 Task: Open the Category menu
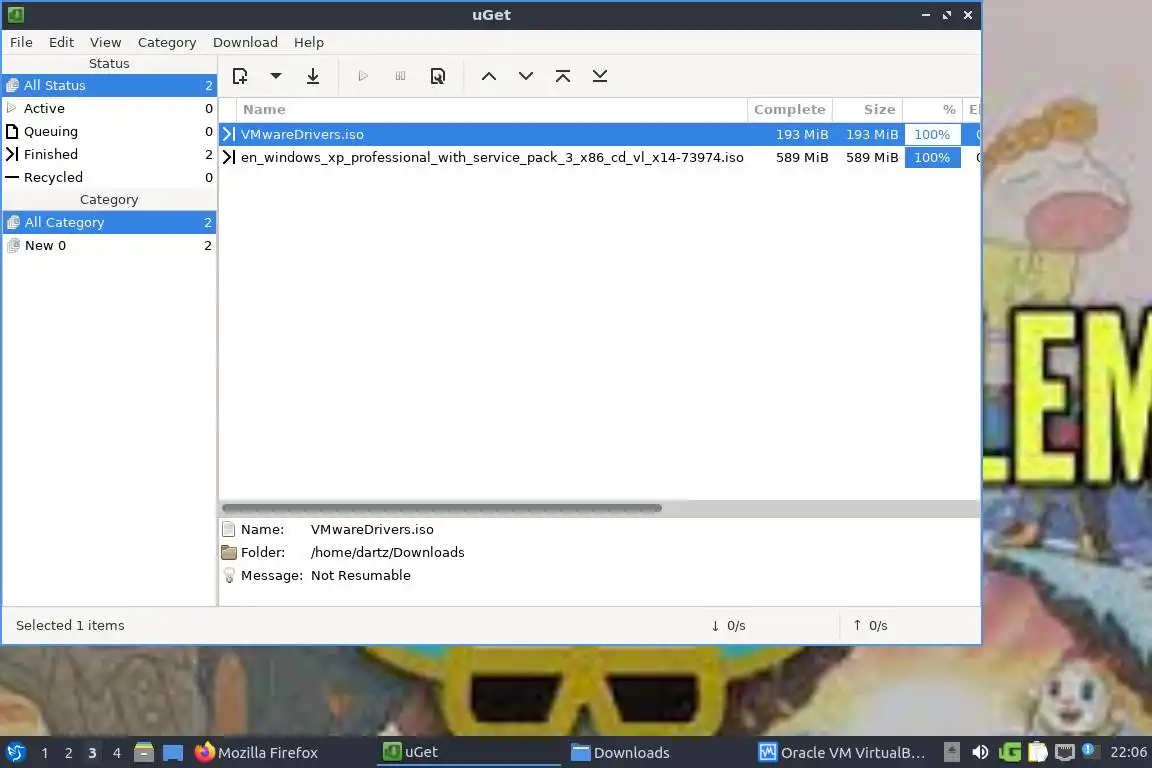167,42
